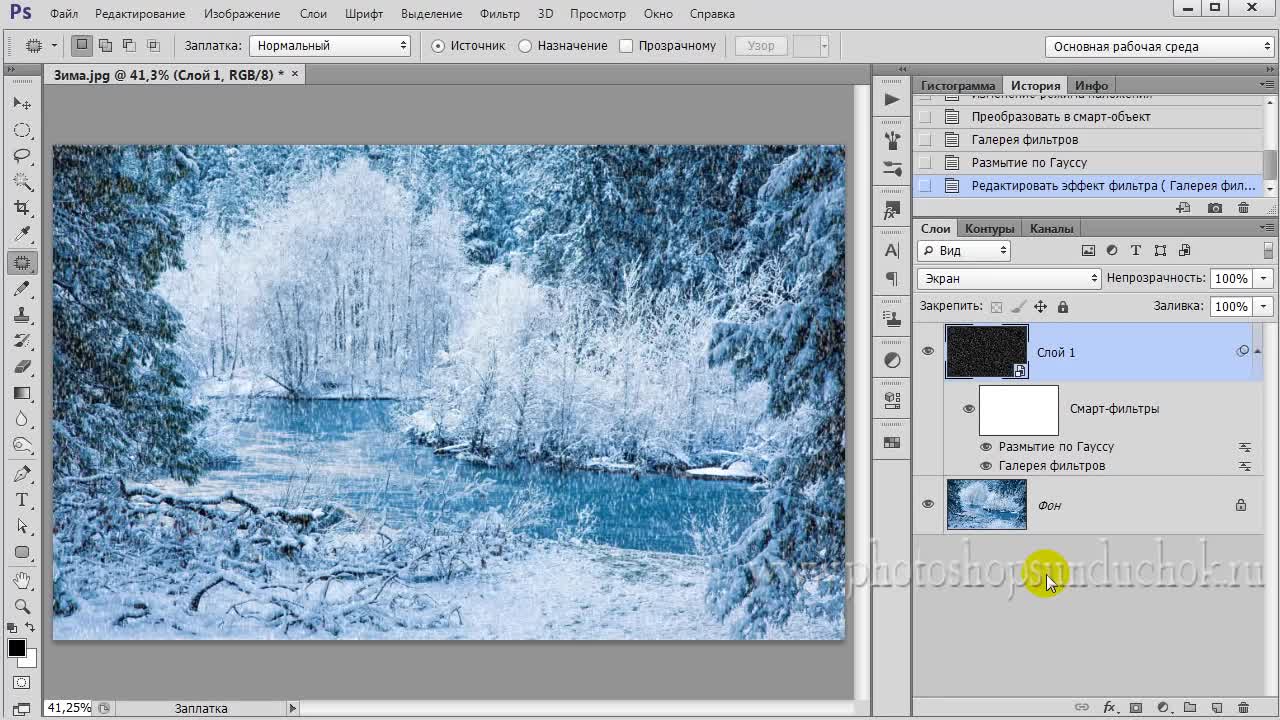Open the Character panel icon
This screenshot has width=1280, height=720.
[892, 251]
